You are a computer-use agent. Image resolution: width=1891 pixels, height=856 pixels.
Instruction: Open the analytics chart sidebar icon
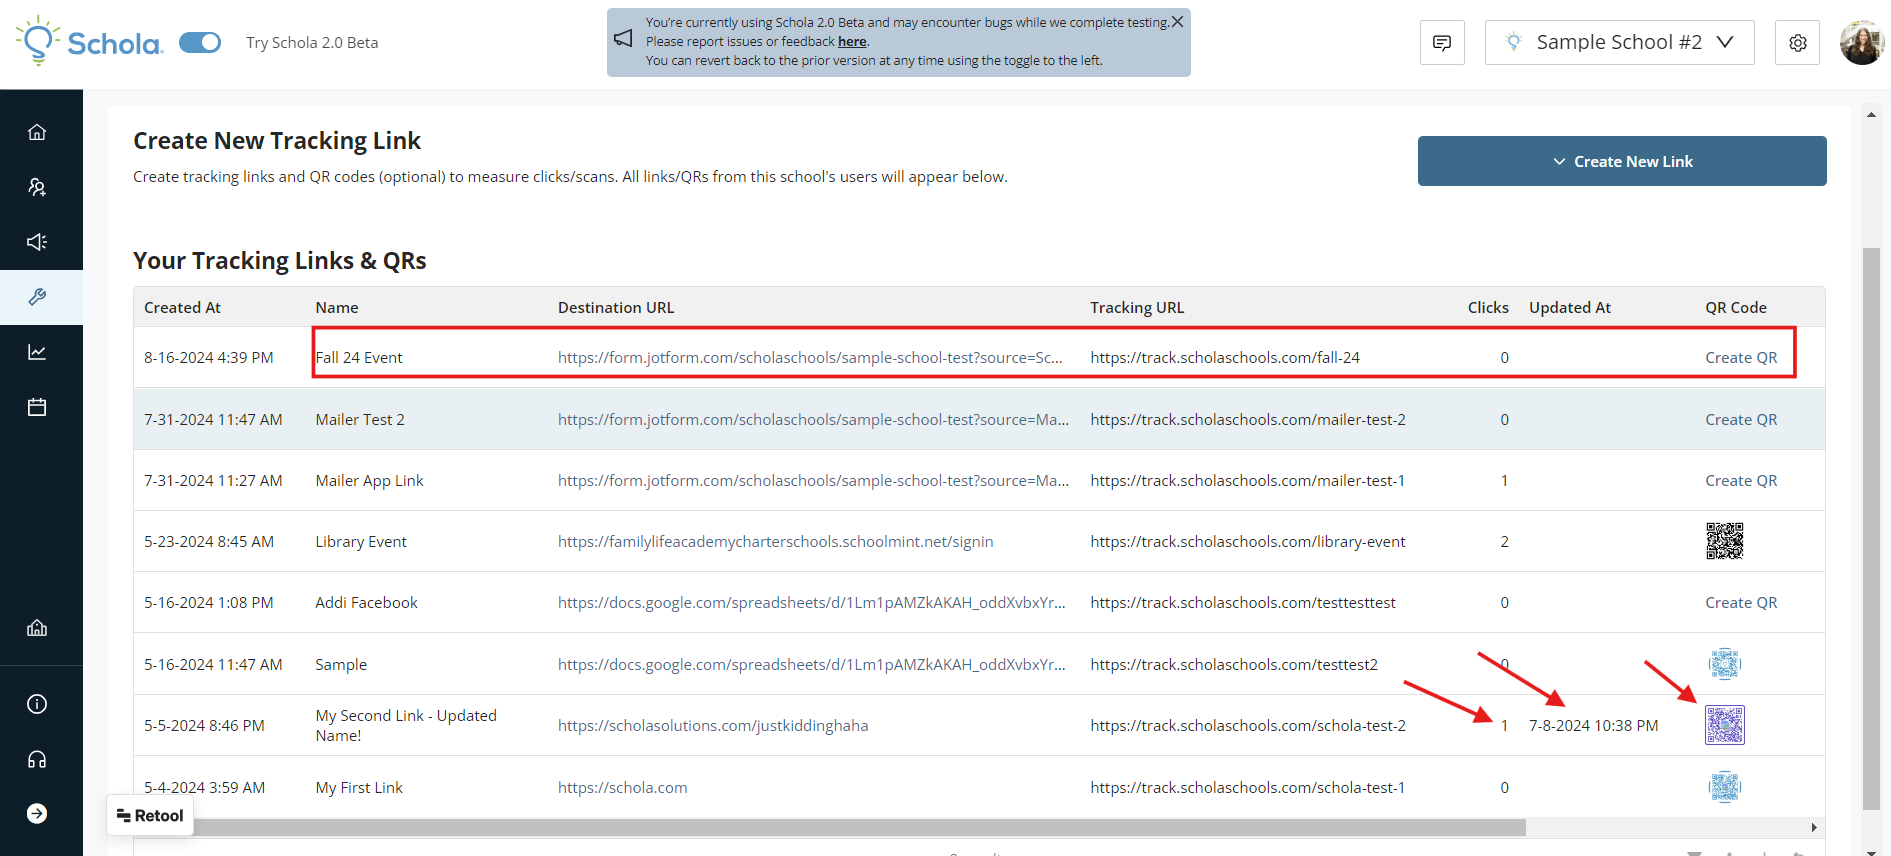point(37,352)
